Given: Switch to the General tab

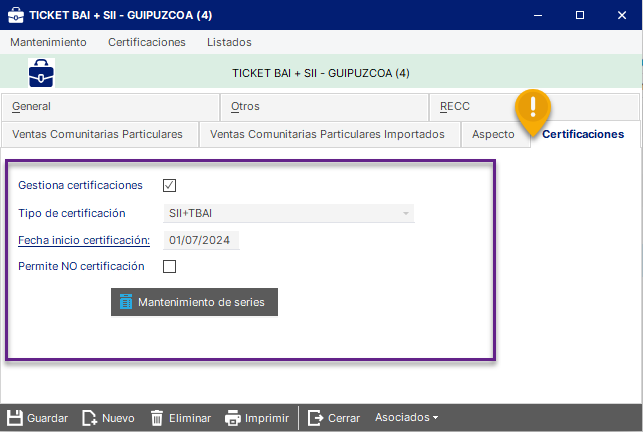Looking at the screenshot, I should [x=110, y=107].
